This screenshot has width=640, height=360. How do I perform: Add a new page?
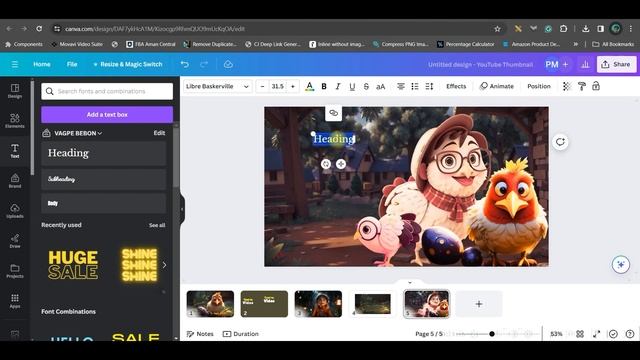479,304
